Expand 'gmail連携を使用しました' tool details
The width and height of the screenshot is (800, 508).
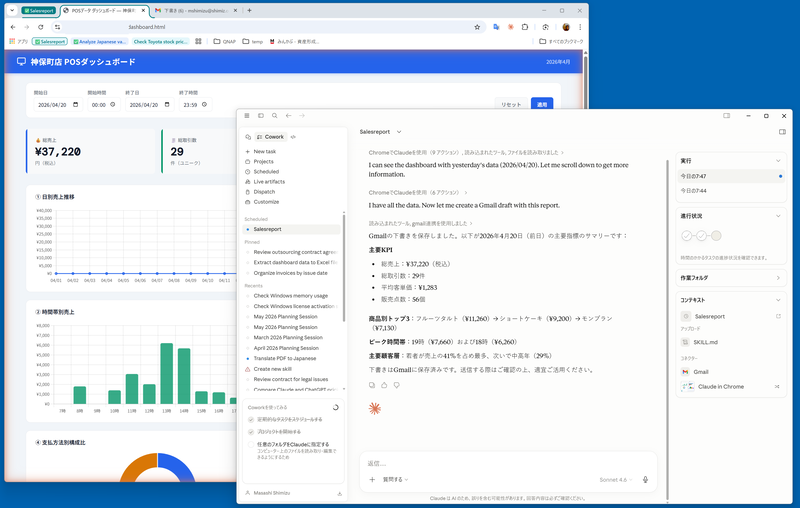(420, 223)
